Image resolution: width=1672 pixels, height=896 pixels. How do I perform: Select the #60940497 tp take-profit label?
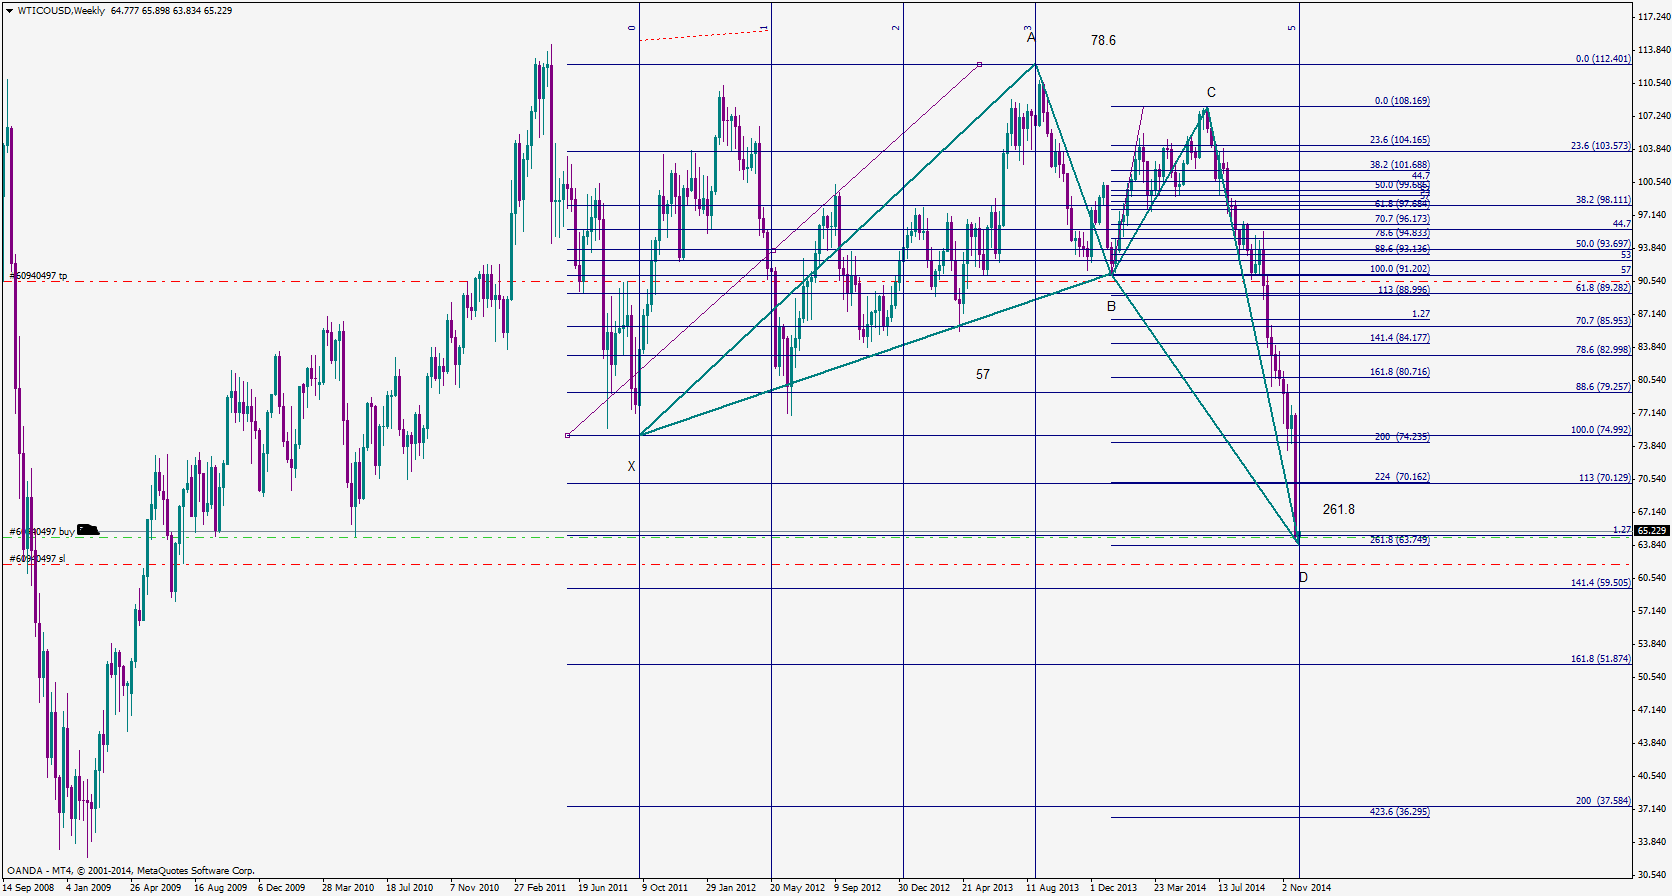pyautogui.click(x=38, y=275)
